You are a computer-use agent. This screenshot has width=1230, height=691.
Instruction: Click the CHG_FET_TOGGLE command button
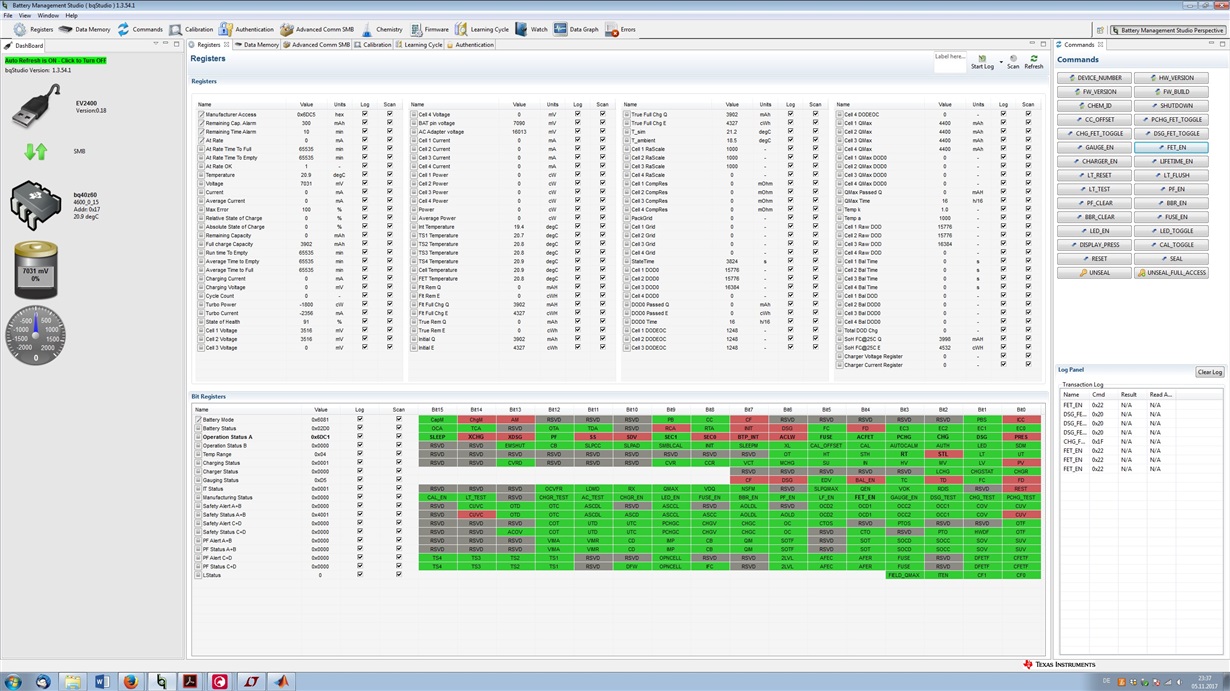click(x=1094, y=133)
